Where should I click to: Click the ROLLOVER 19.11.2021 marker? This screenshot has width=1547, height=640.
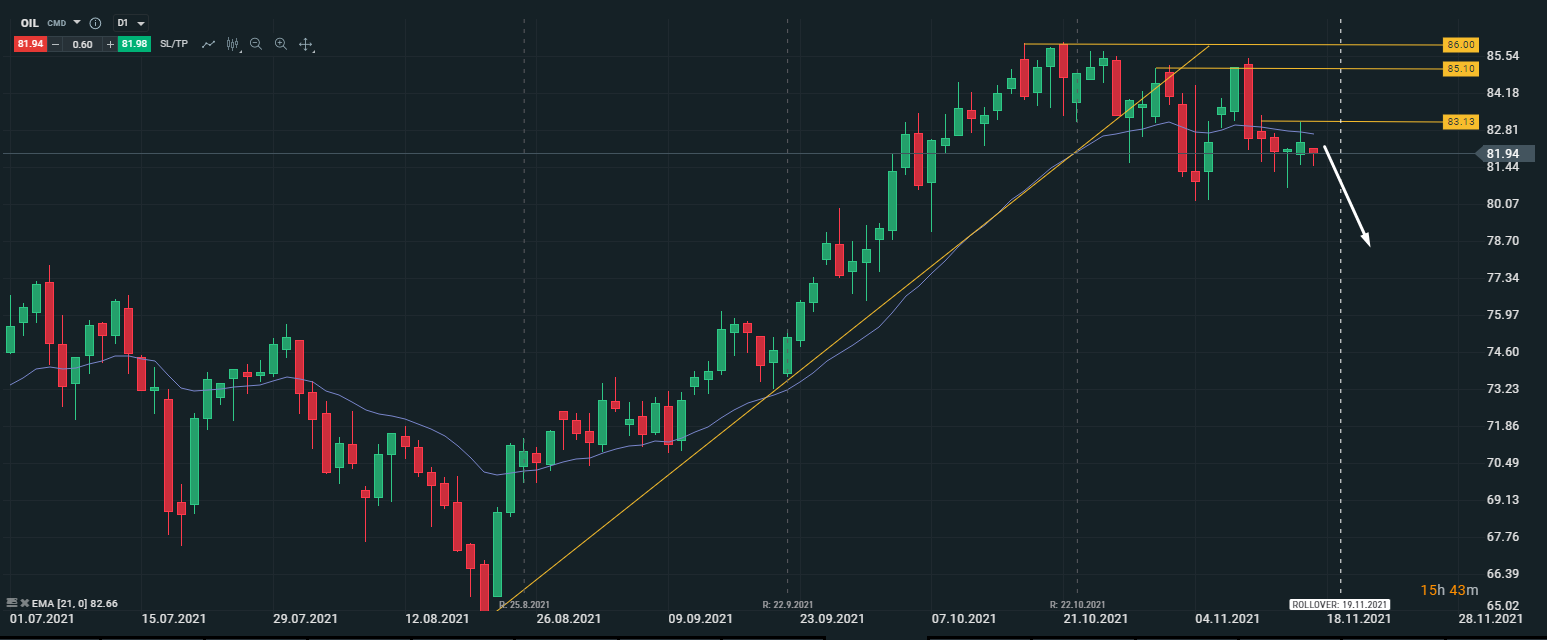pos(1340,604)
